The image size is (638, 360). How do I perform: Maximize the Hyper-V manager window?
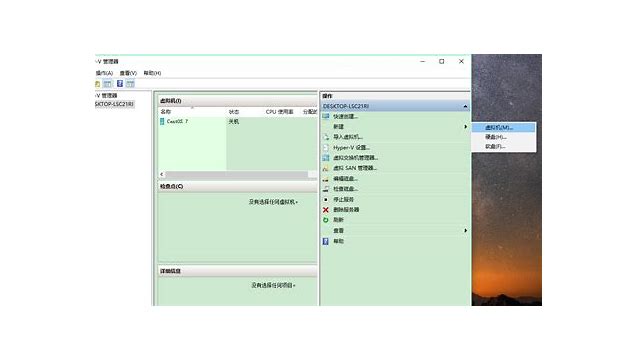pyautogui.click(x=441, y=61)
